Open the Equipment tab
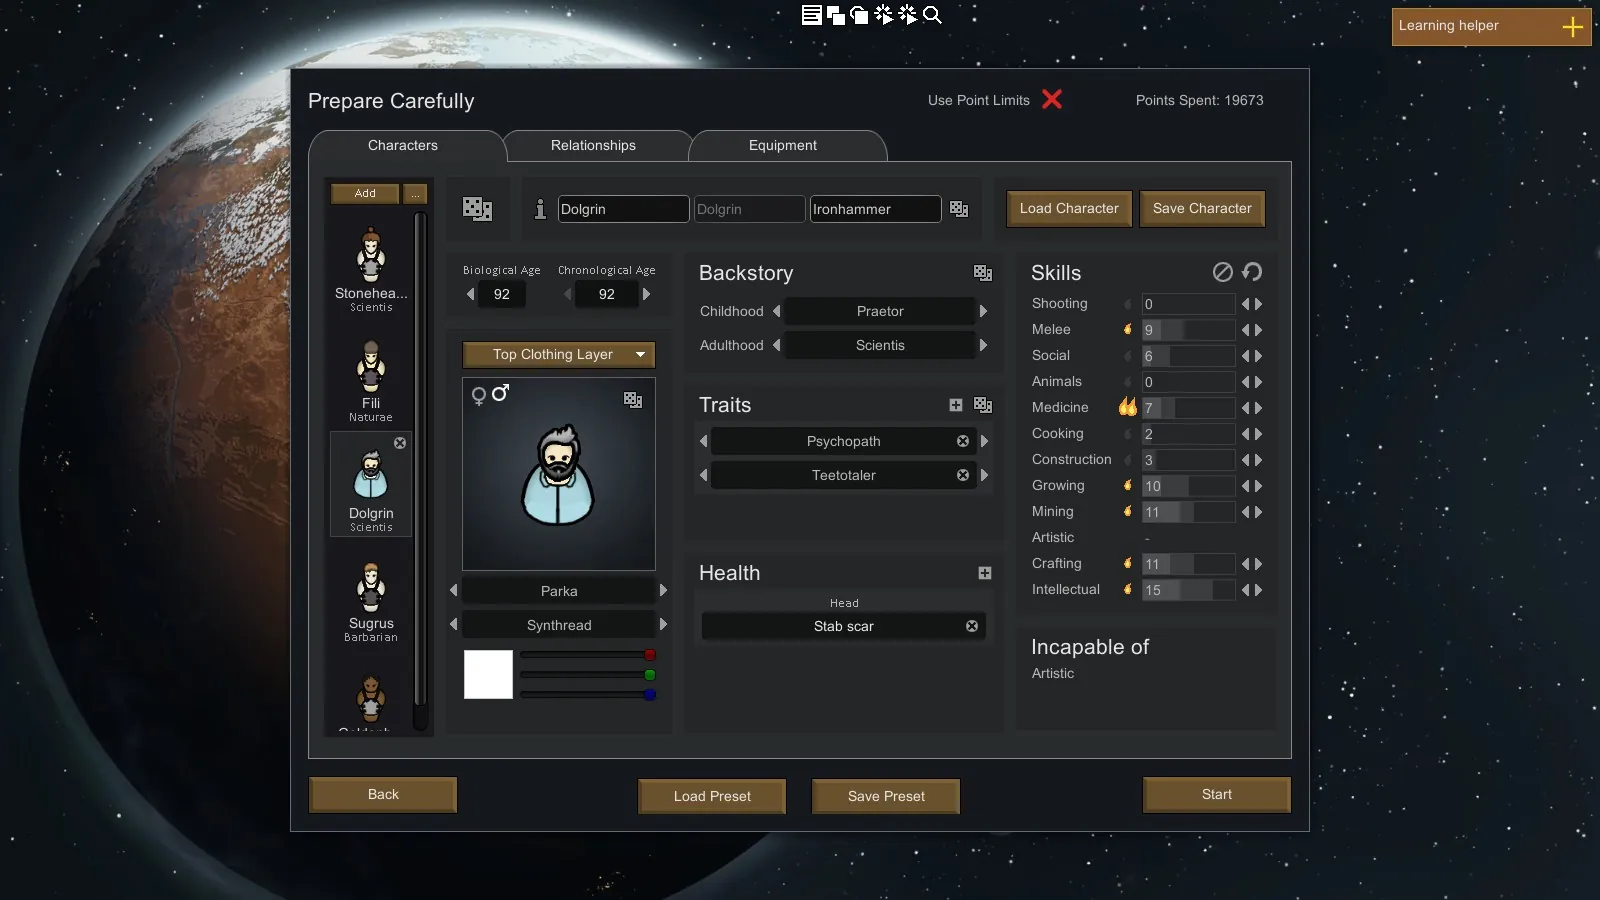 pyautogui.click(x=782, y=145)
